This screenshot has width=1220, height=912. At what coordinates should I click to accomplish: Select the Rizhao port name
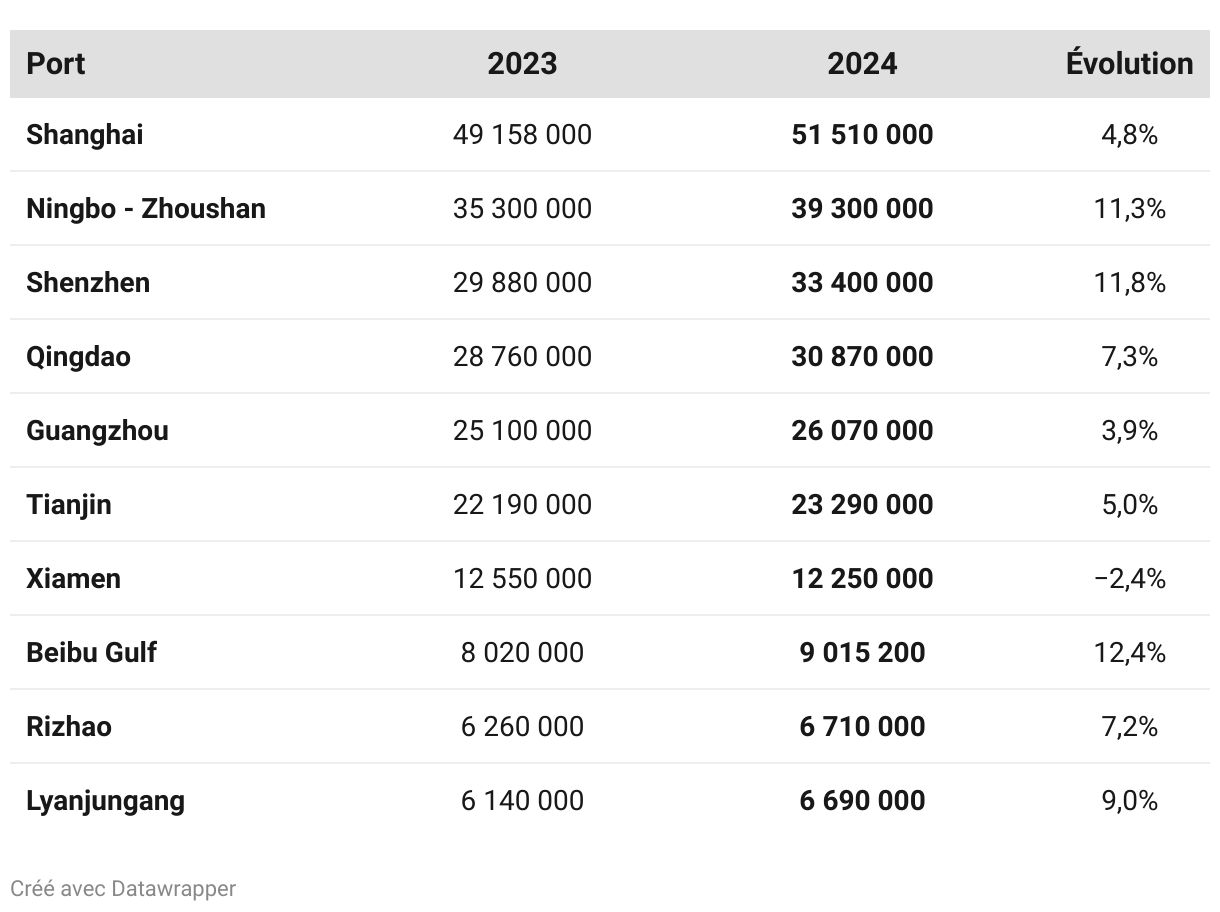pyautogui.click(x=69, y=727)
